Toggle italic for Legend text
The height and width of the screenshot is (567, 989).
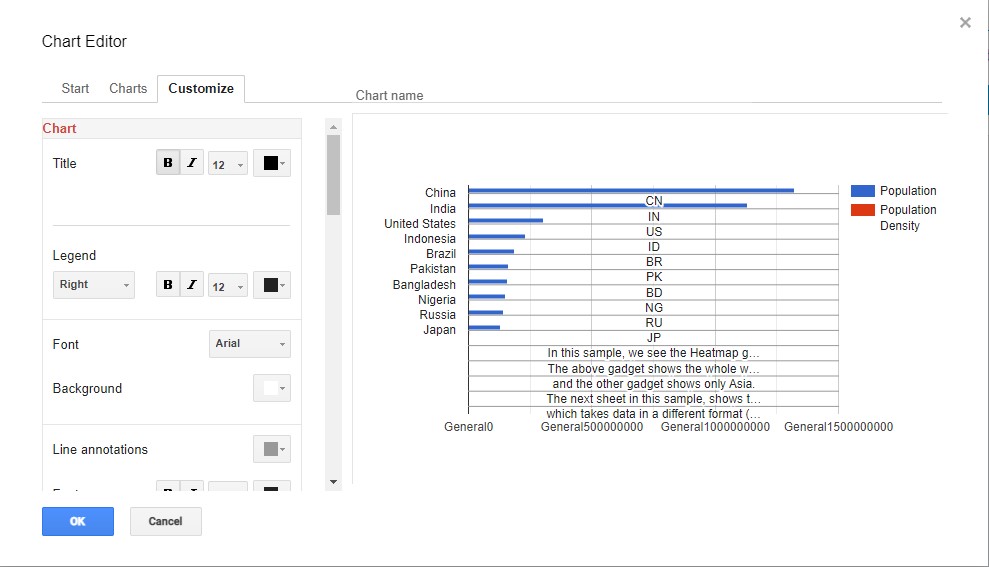point(191,285)
